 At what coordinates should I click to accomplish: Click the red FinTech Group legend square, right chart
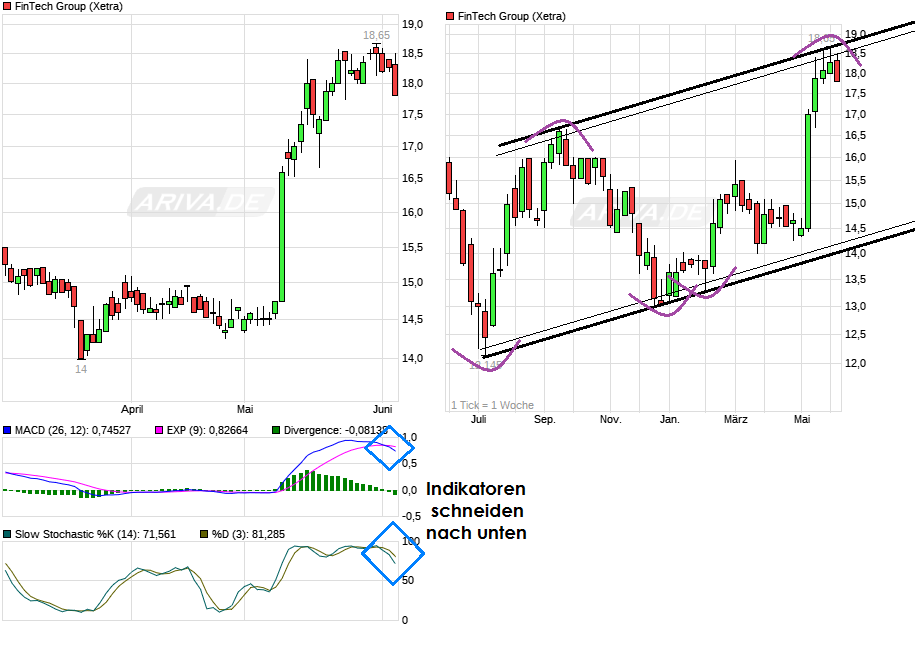(x=450, y=16)
